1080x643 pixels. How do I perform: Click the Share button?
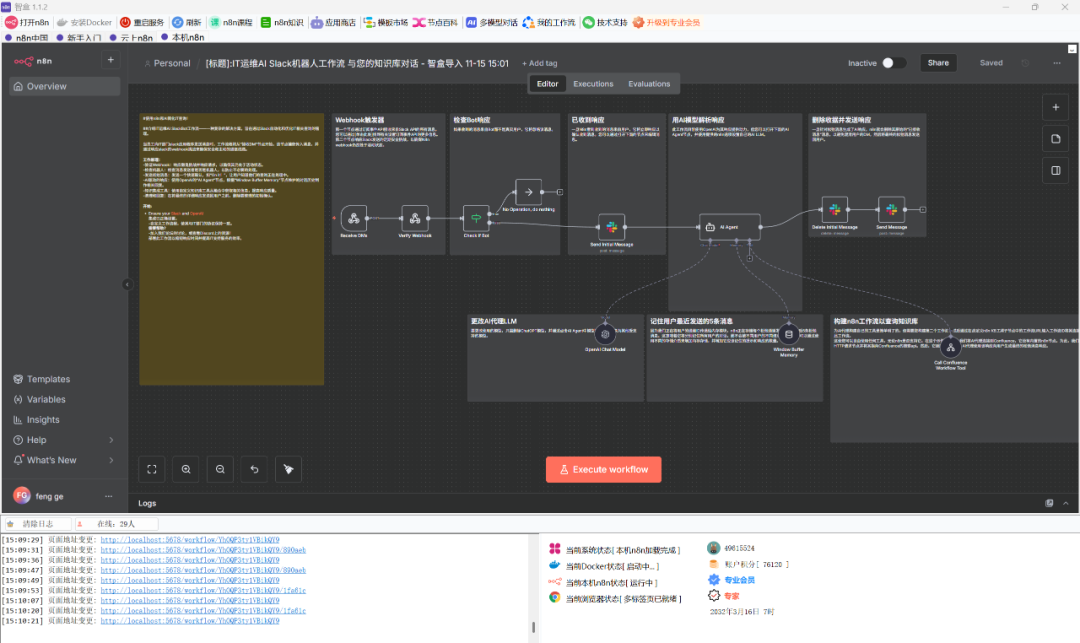coord(937,63)
